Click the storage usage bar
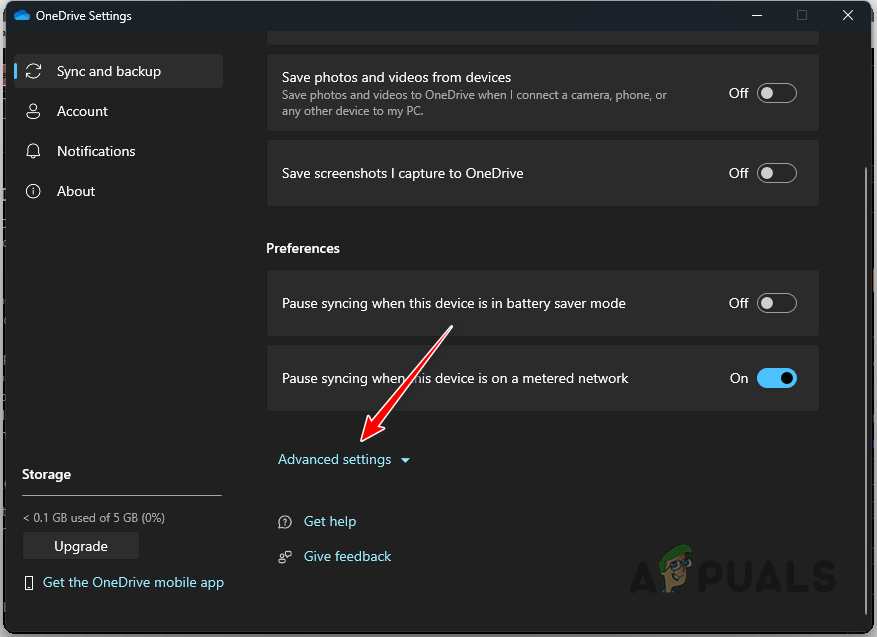This screenshot has height=637, width=877. [x=121, y=494]
